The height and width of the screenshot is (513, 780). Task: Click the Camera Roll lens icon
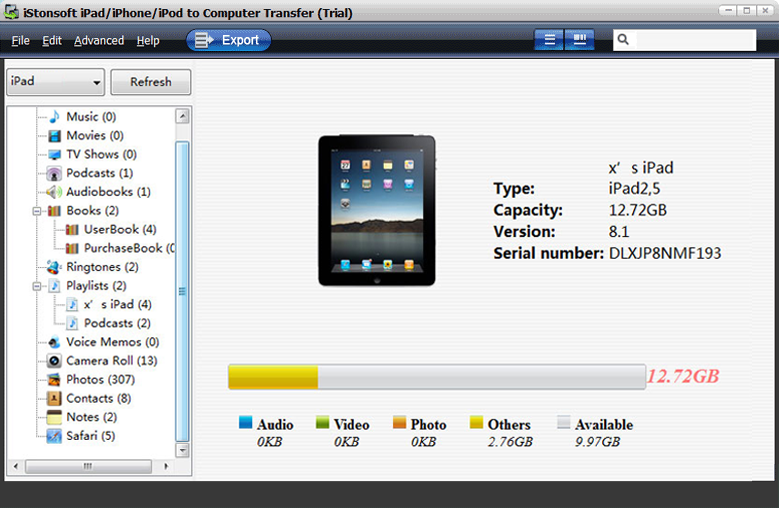54,361
